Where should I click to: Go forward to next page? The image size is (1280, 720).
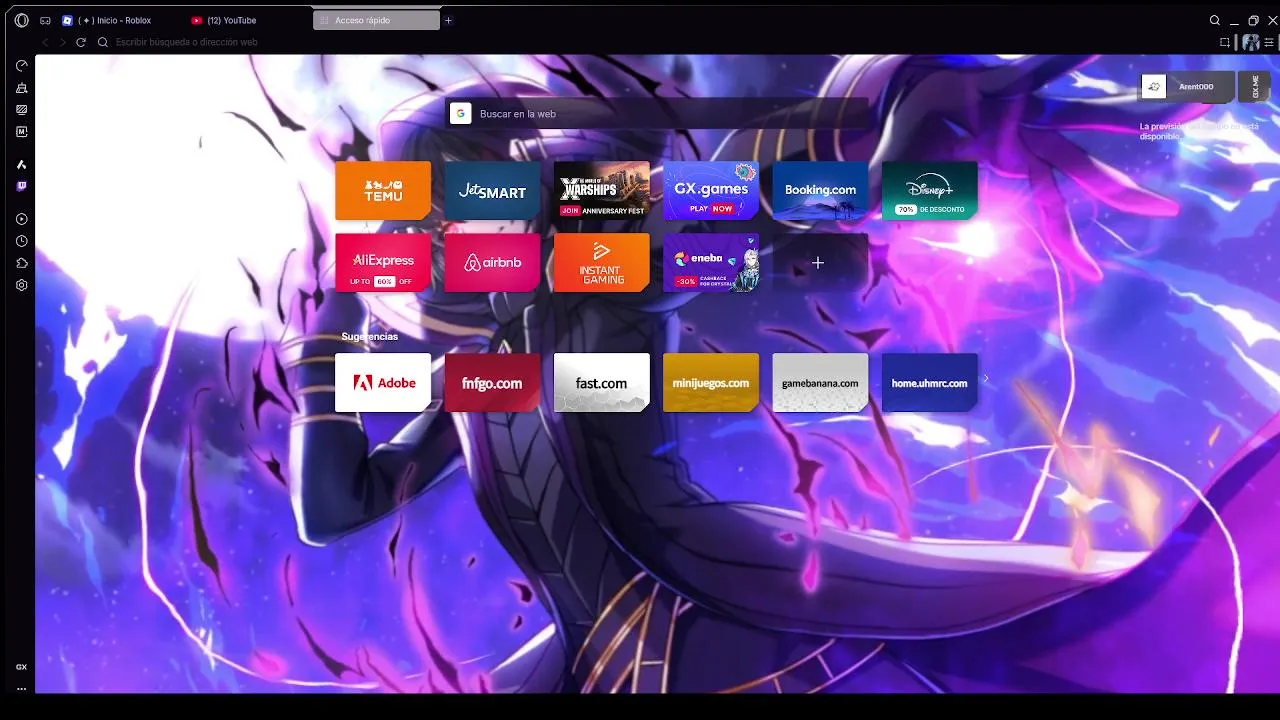(63, 42)
